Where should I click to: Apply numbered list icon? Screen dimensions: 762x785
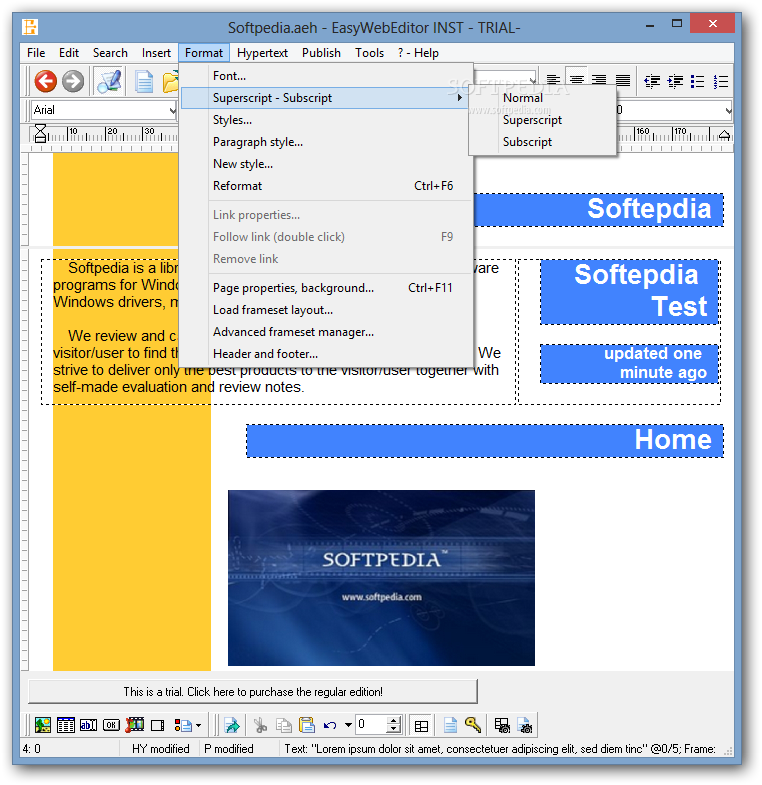[720, 81]
